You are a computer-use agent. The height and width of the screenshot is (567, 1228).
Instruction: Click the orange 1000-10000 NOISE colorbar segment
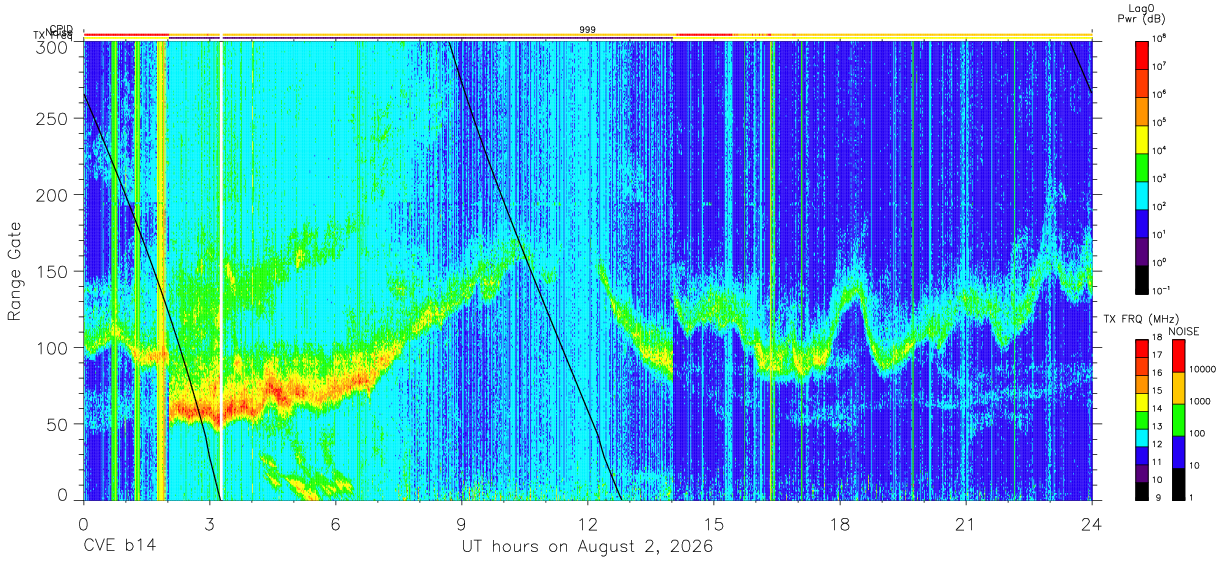[1178, 388]
